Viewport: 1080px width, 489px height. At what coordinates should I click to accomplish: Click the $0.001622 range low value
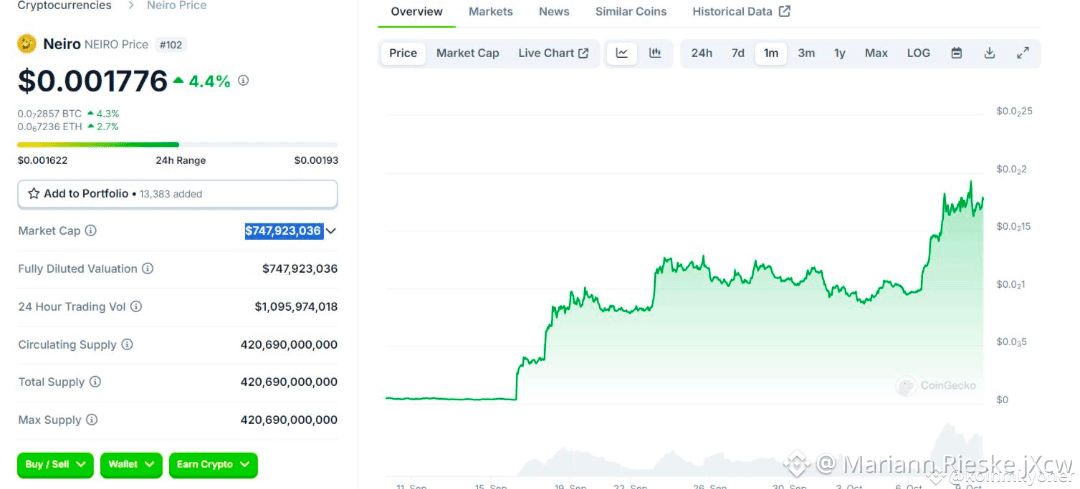point(43,160)
